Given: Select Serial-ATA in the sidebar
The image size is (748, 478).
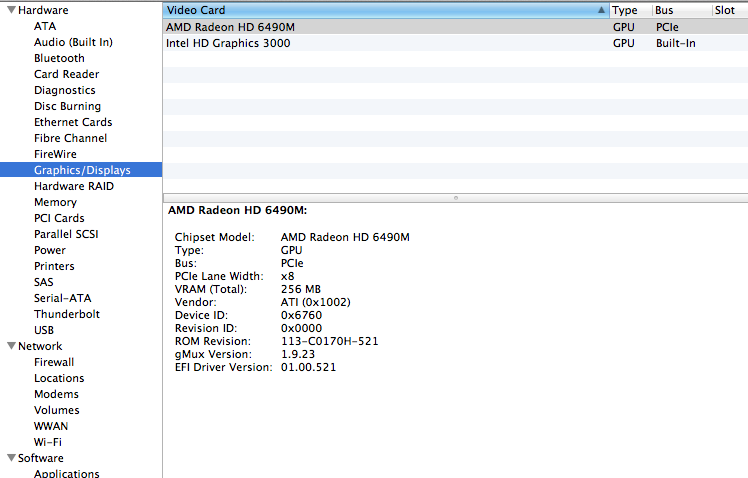Looking at the screenshot, I should [x=62, y=298].
